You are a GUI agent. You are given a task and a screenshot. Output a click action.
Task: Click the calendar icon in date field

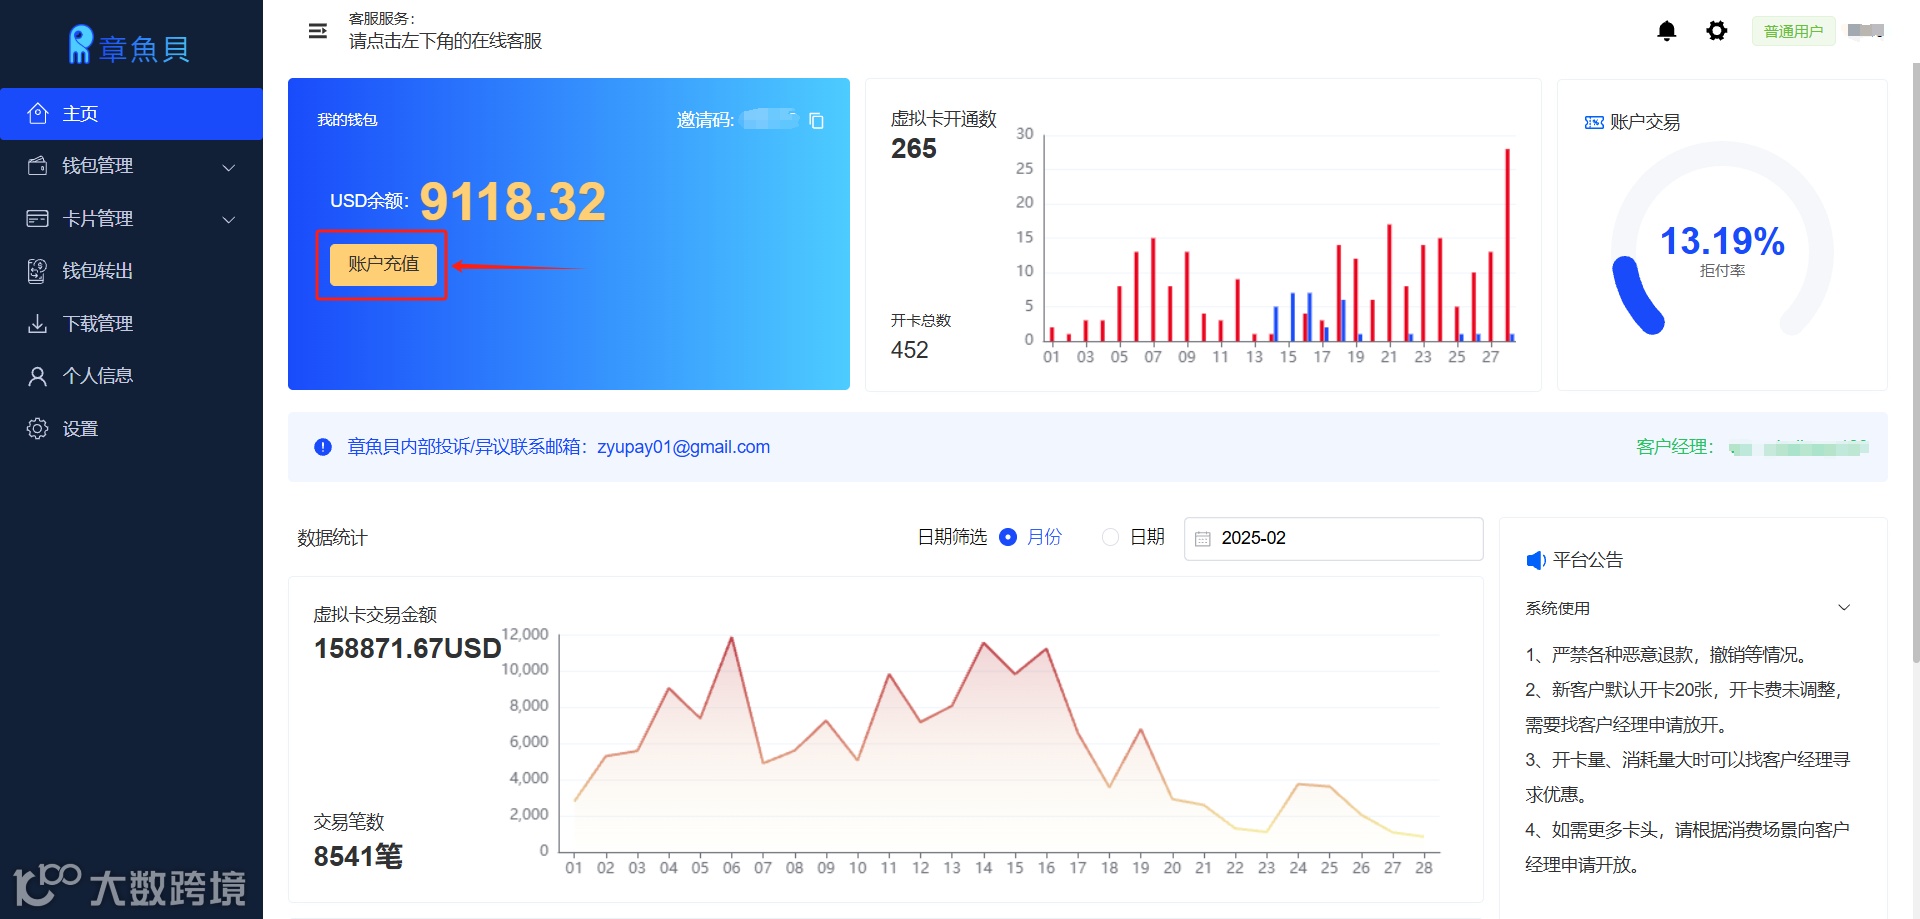[x=1203, y=538]
